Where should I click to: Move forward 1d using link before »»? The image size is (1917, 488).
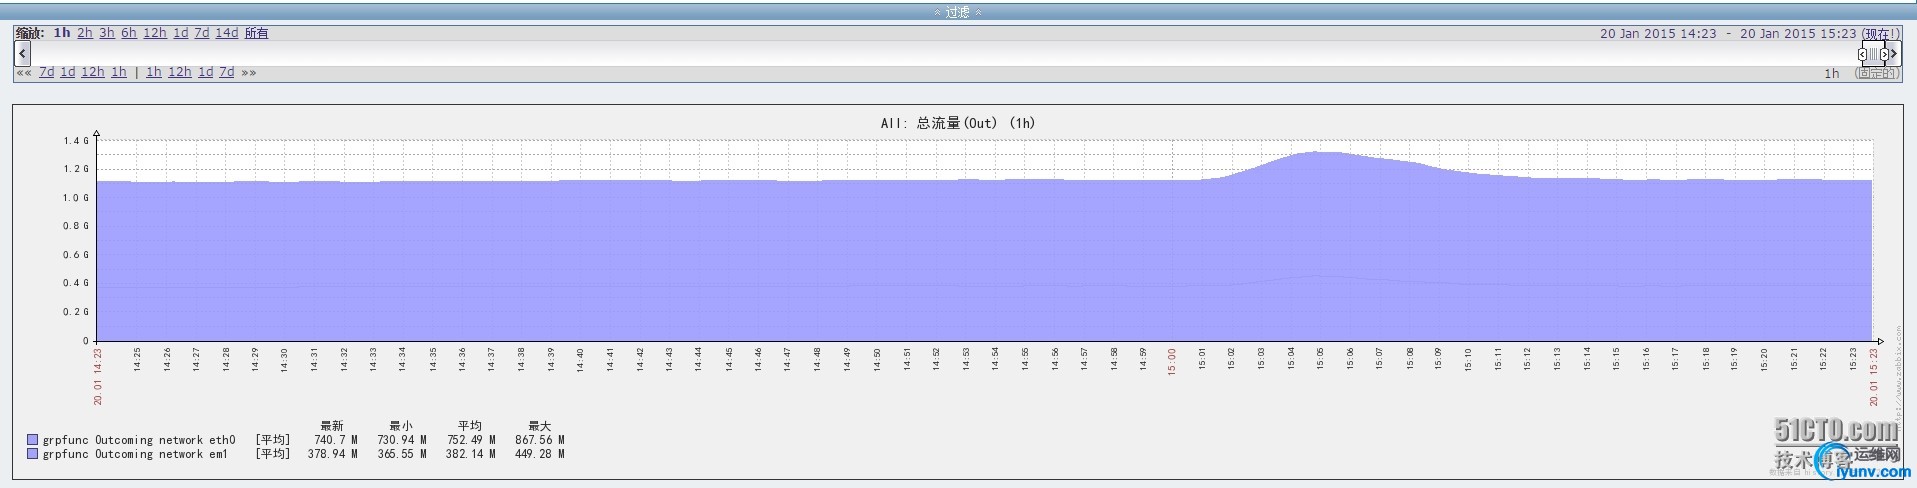(206, 72)
